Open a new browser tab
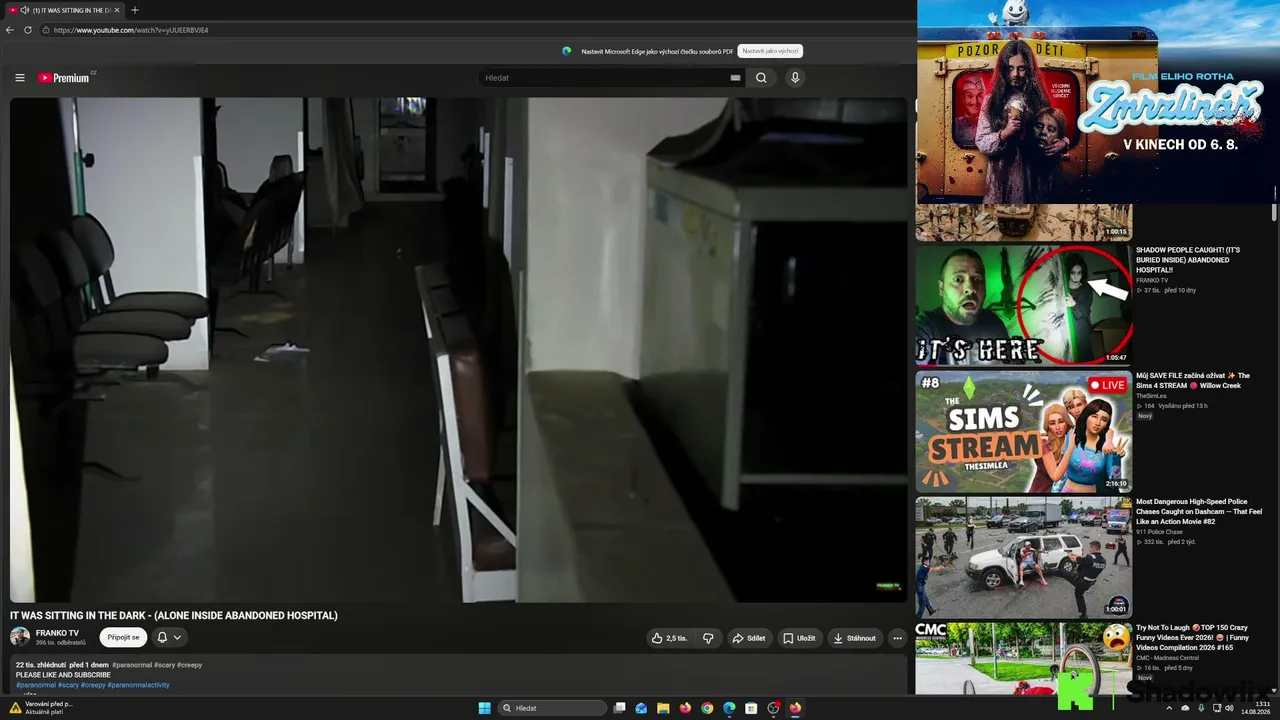Screen dimensions: 1280x720 coord(135,10)
